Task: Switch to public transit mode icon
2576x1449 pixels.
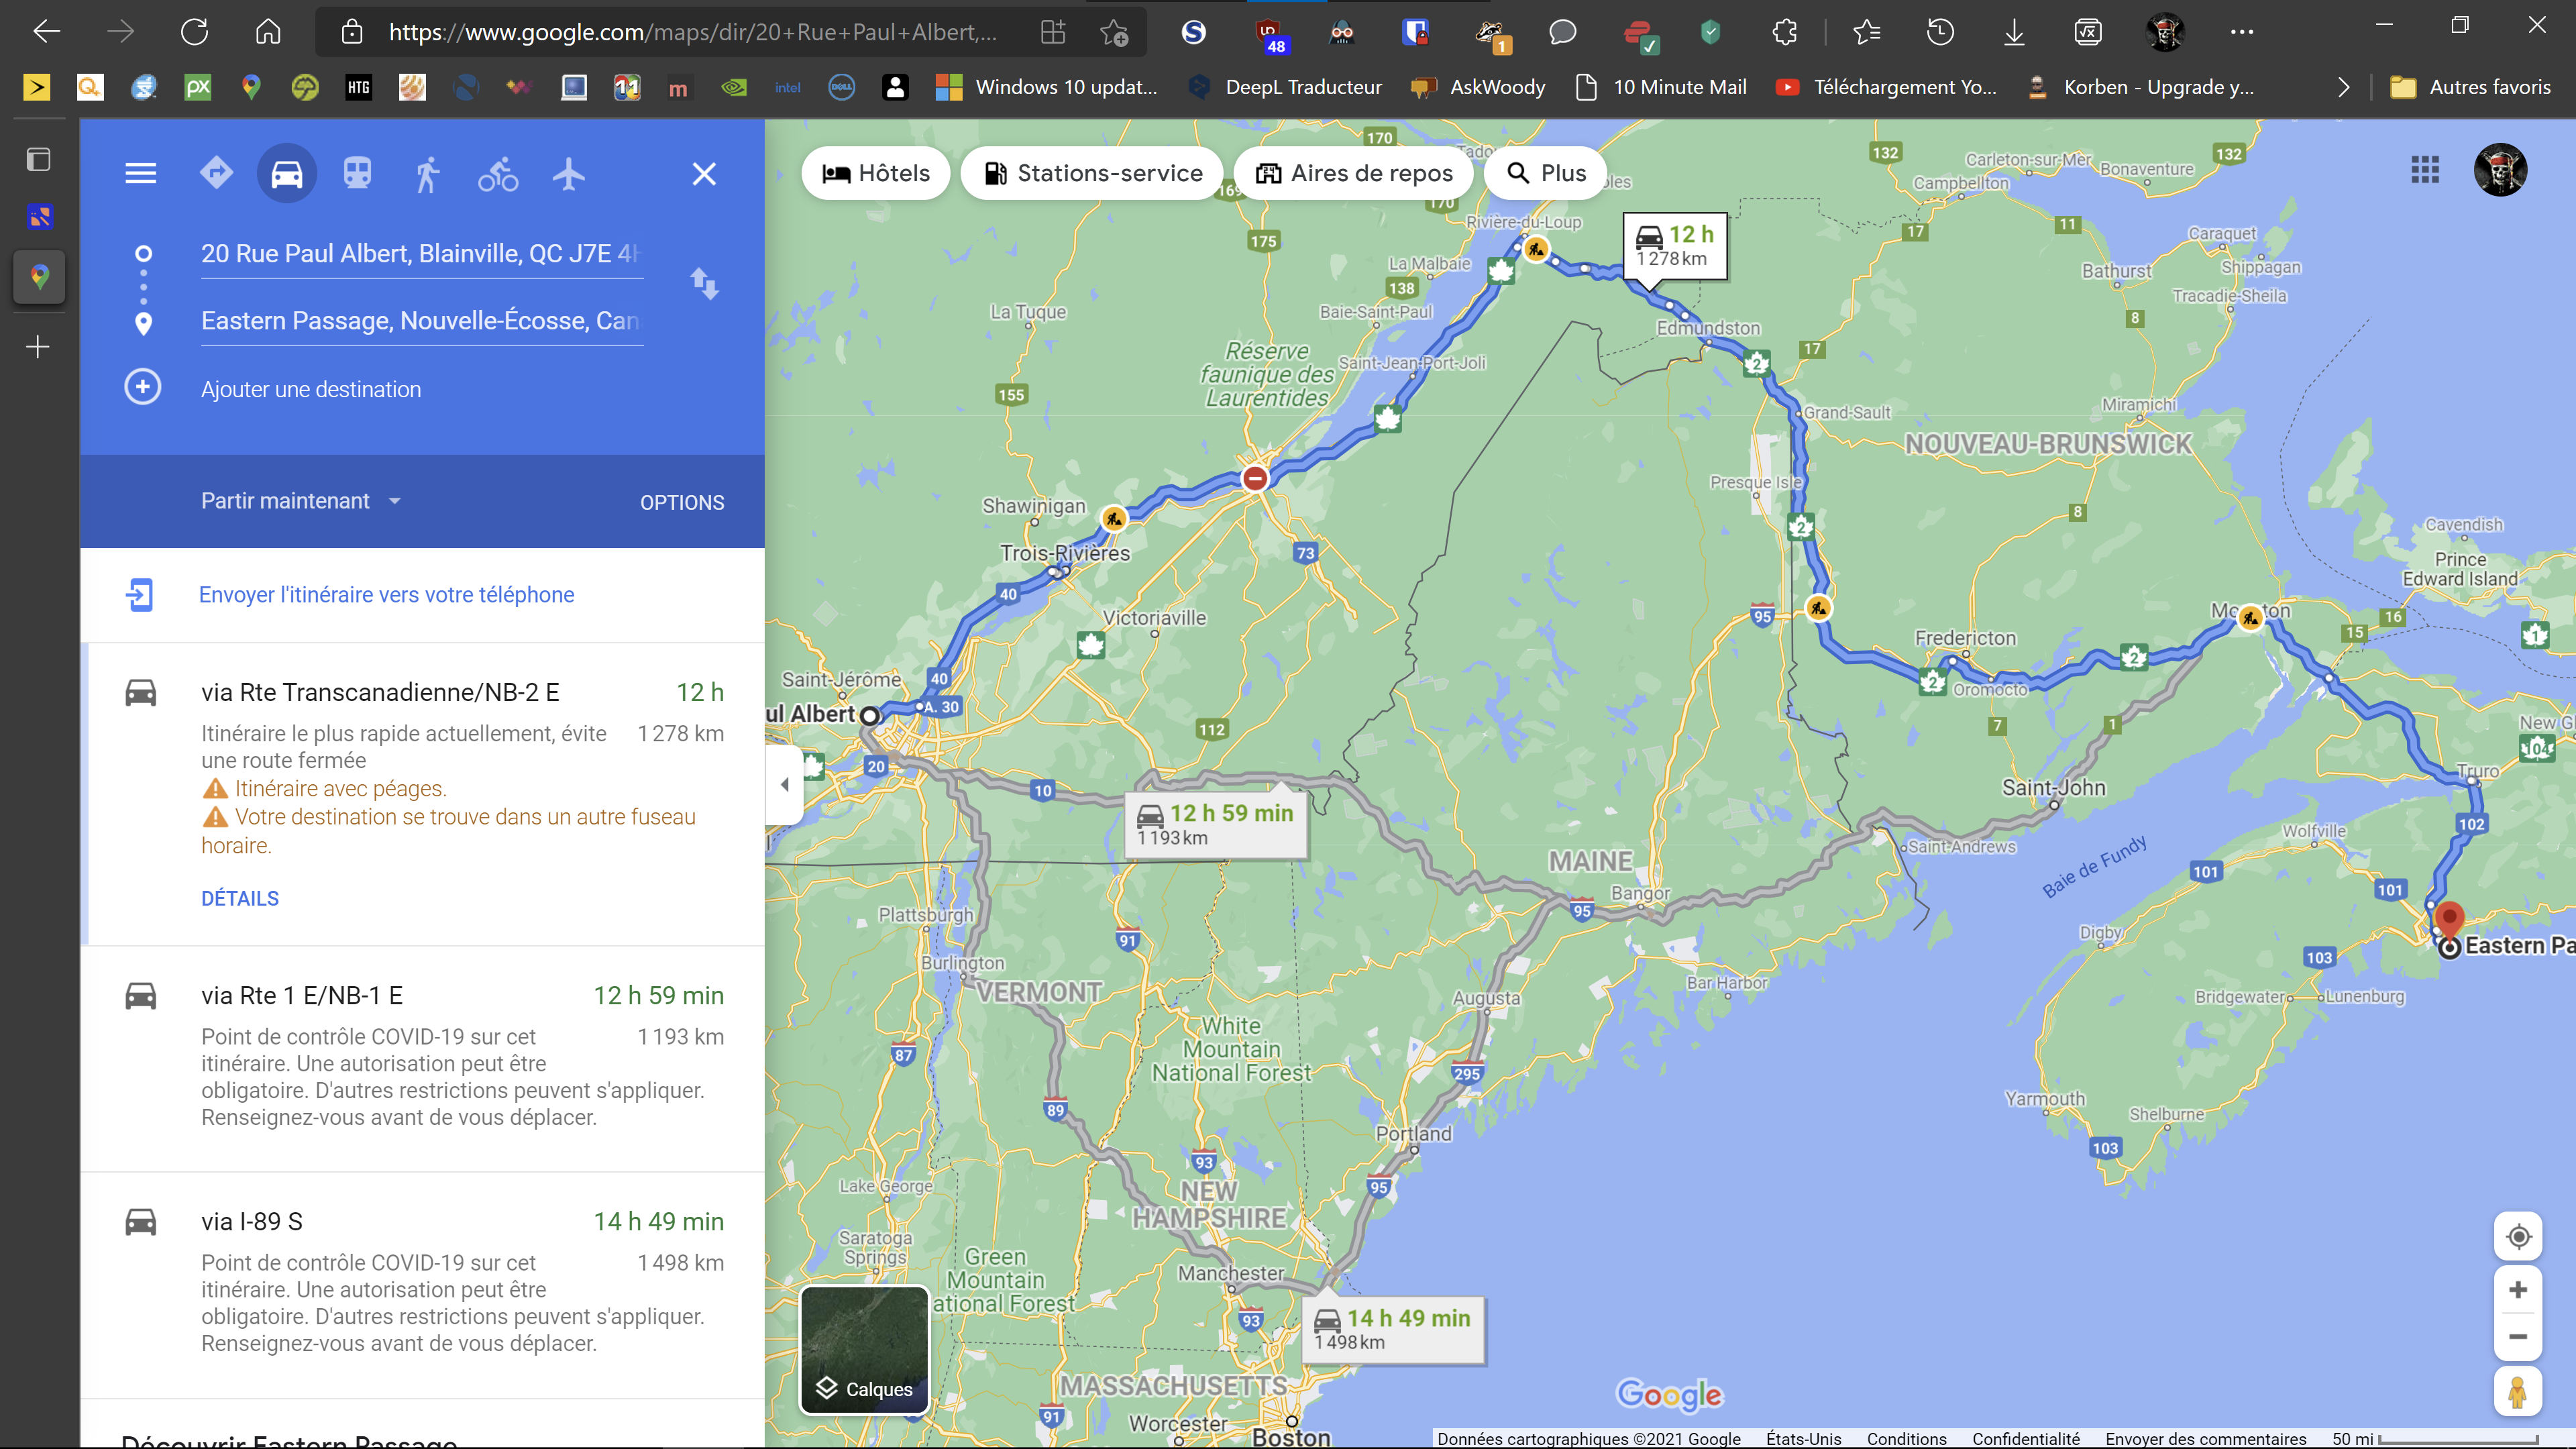Action: pyautogui.click(x=357, y=174)
